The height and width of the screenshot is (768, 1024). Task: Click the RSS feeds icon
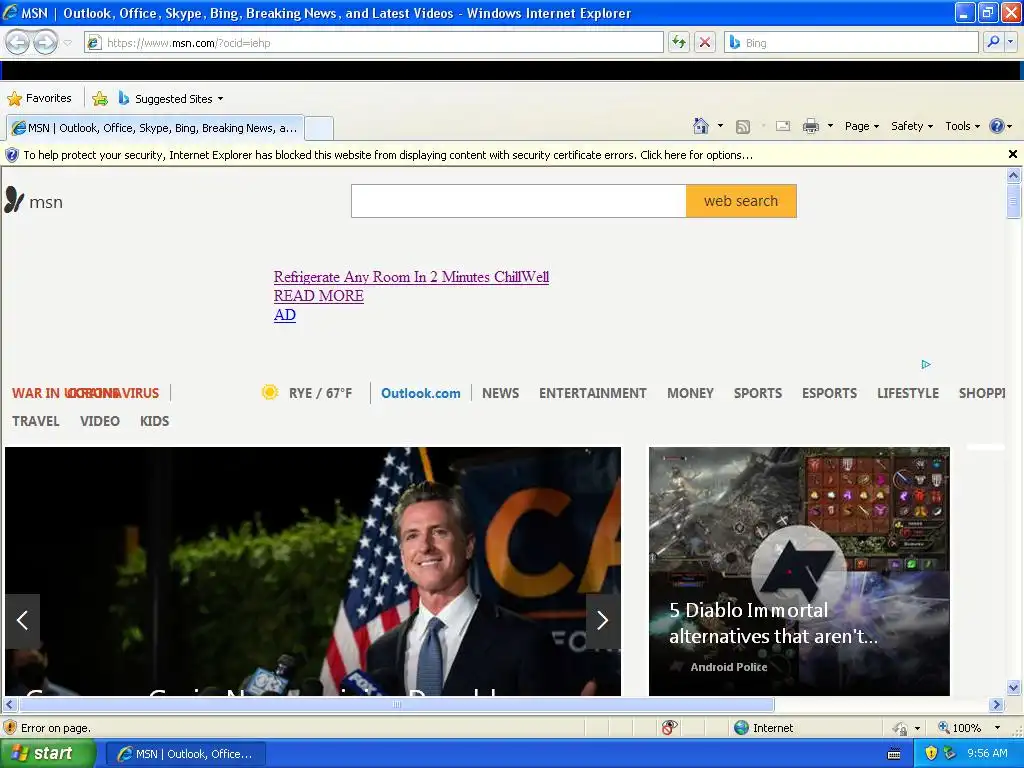[x=743, y=127]
